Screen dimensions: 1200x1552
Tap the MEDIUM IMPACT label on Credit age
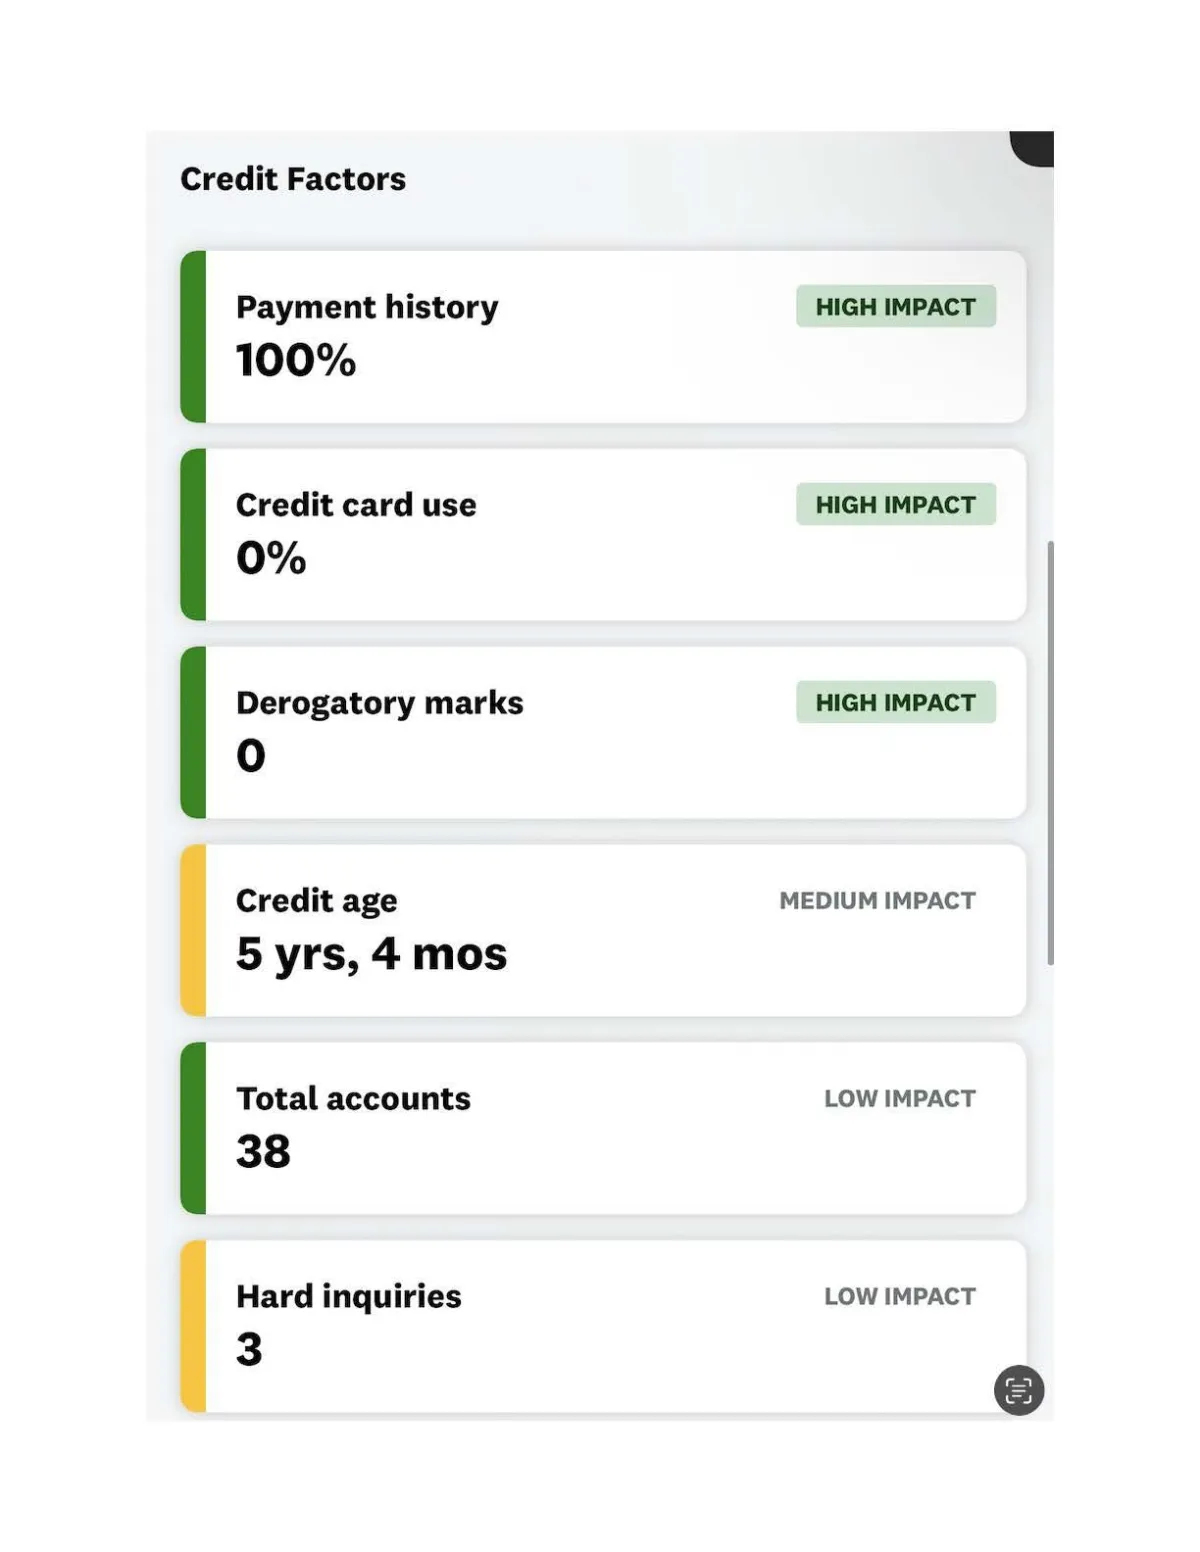877,900
